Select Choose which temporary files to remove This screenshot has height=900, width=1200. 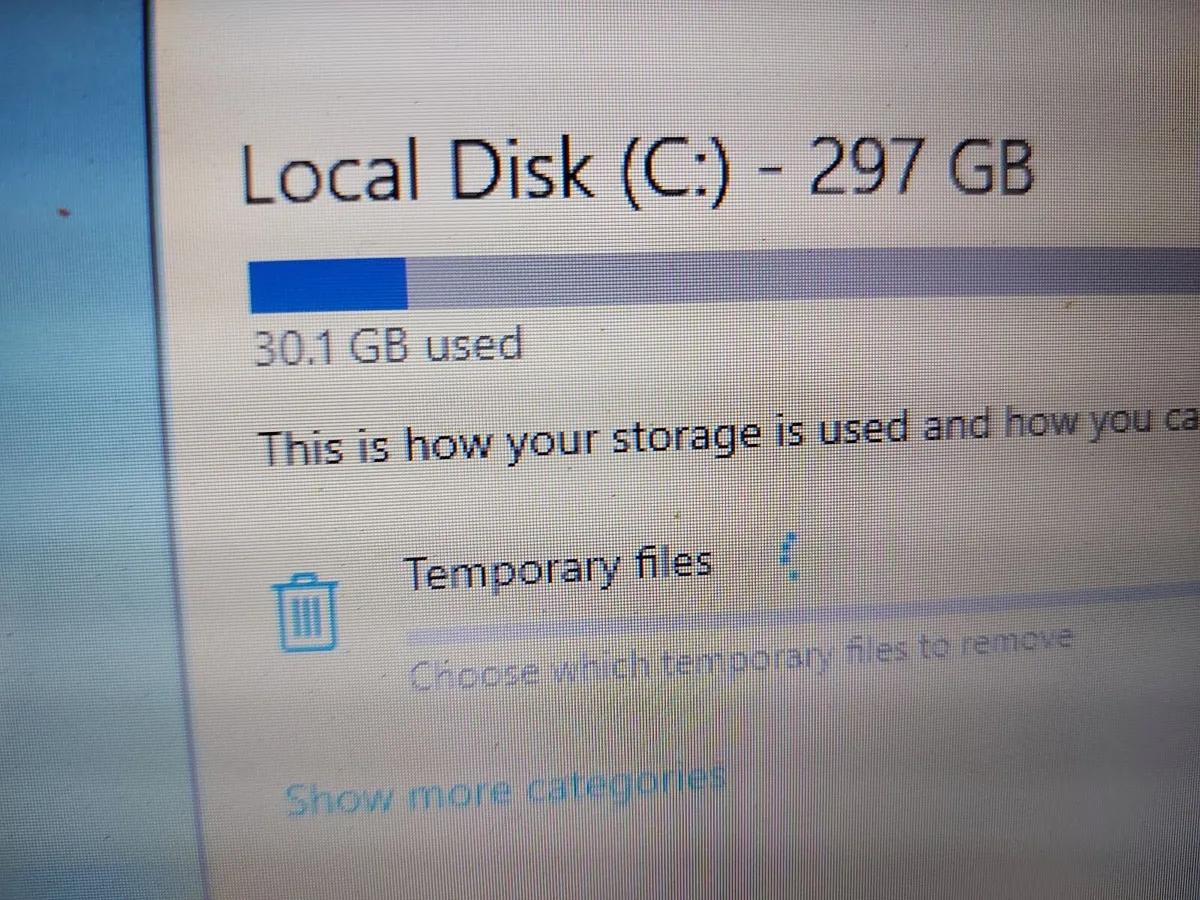(741, 660)
